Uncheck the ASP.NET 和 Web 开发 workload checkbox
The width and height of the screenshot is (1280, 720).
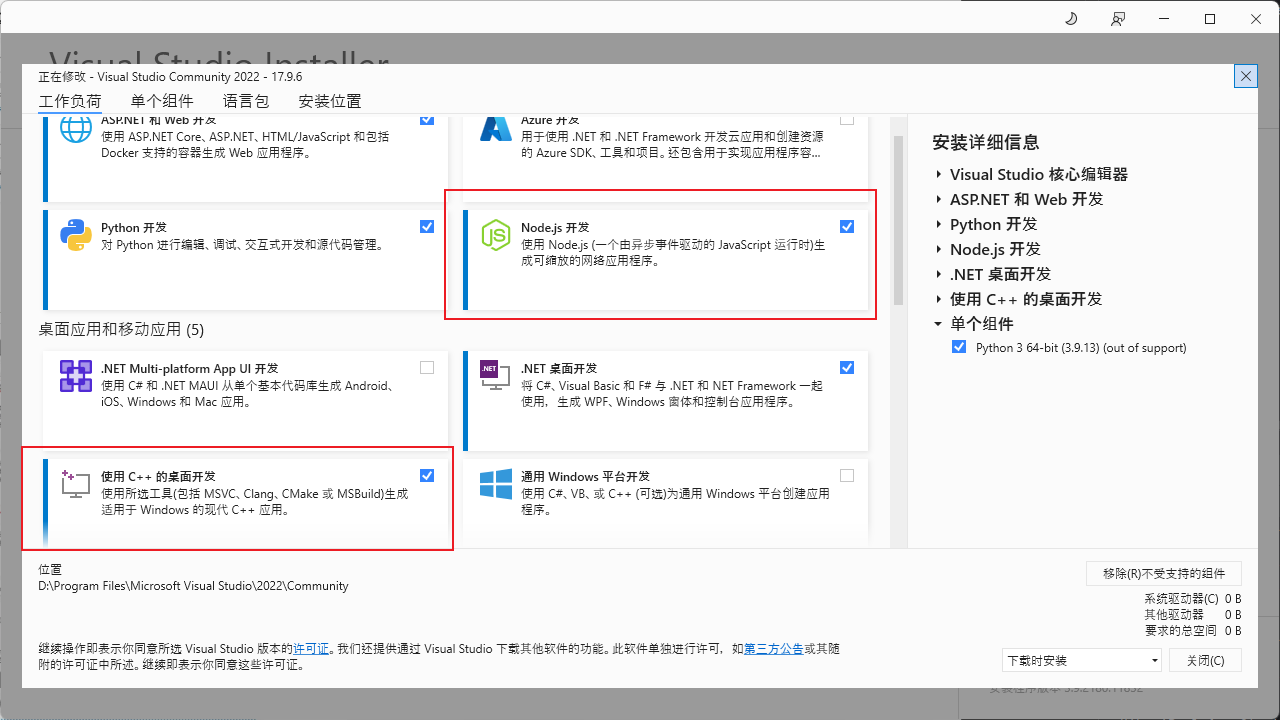click(427, 119)
